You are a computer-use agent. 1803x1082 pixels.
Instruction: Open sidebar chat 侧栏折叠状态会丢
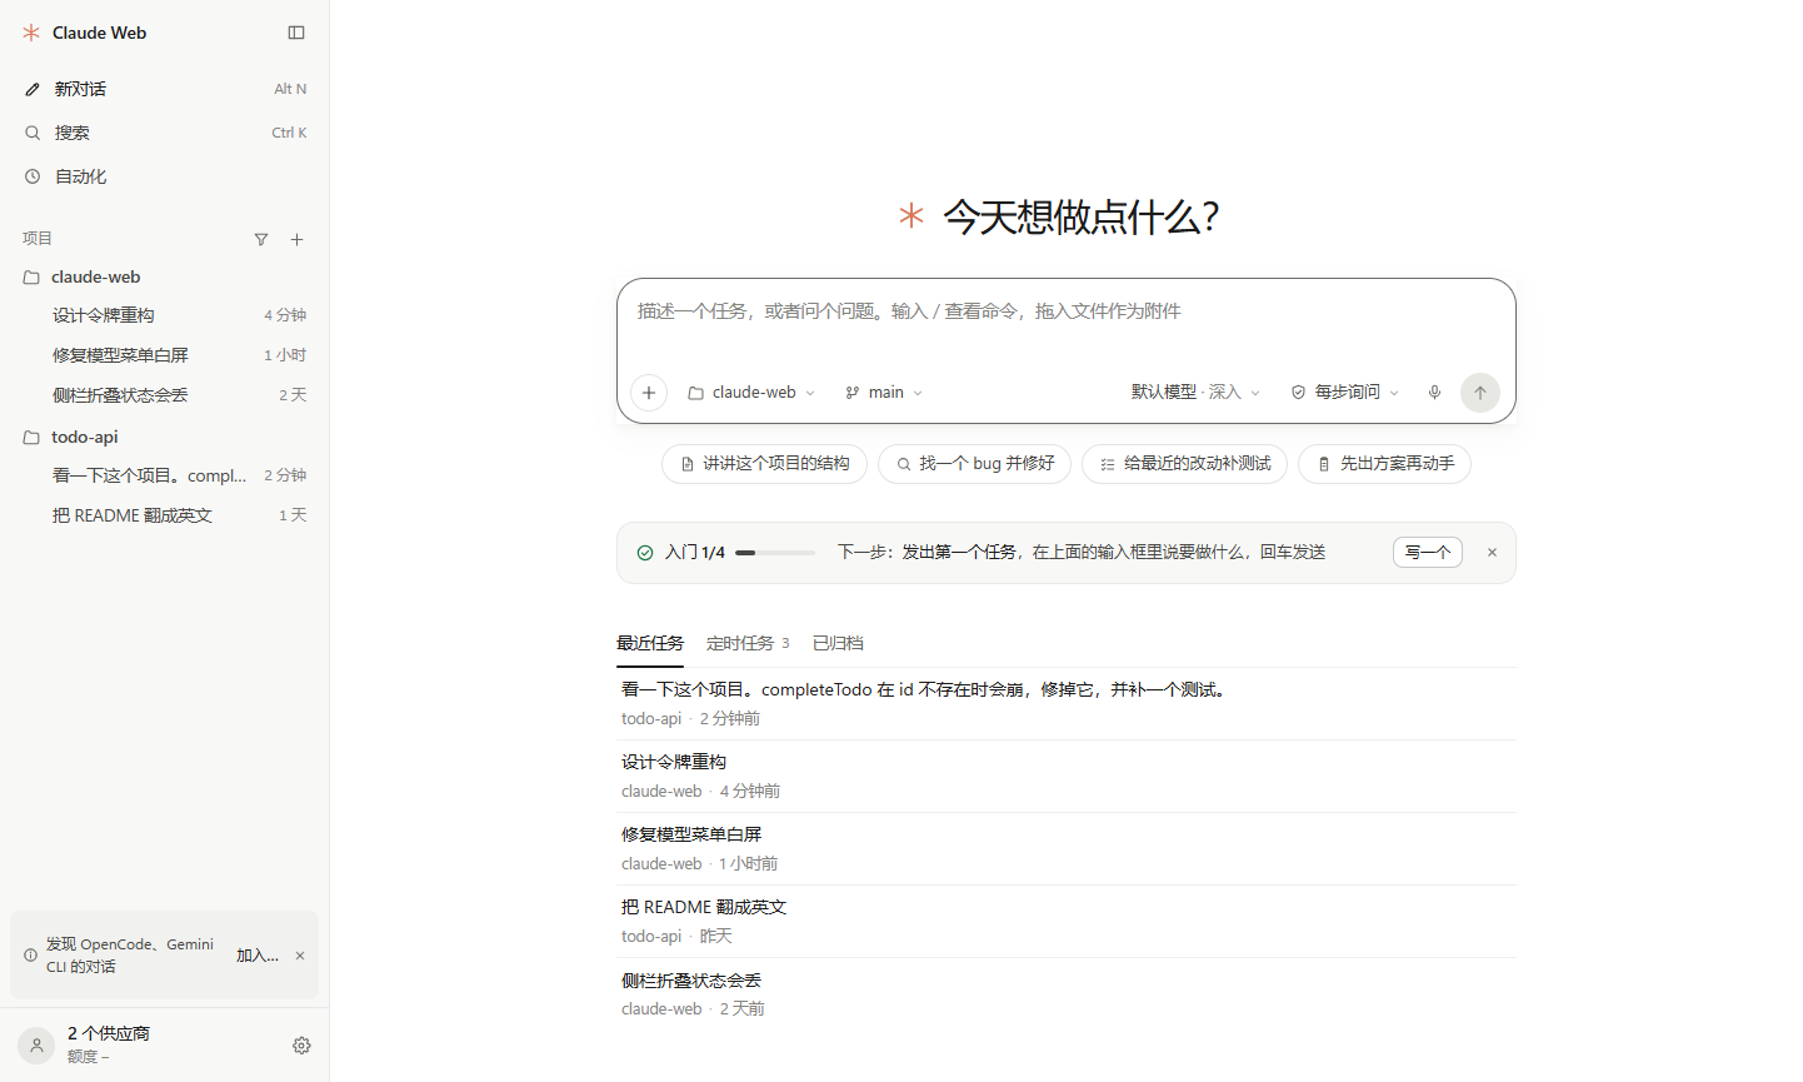(x=164, y=395)
